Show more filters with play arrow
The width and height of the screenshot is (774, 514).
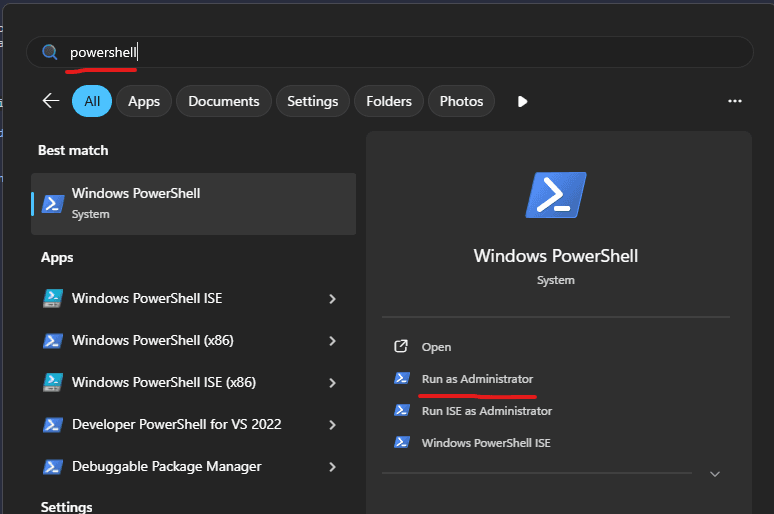tap(522, 101)
